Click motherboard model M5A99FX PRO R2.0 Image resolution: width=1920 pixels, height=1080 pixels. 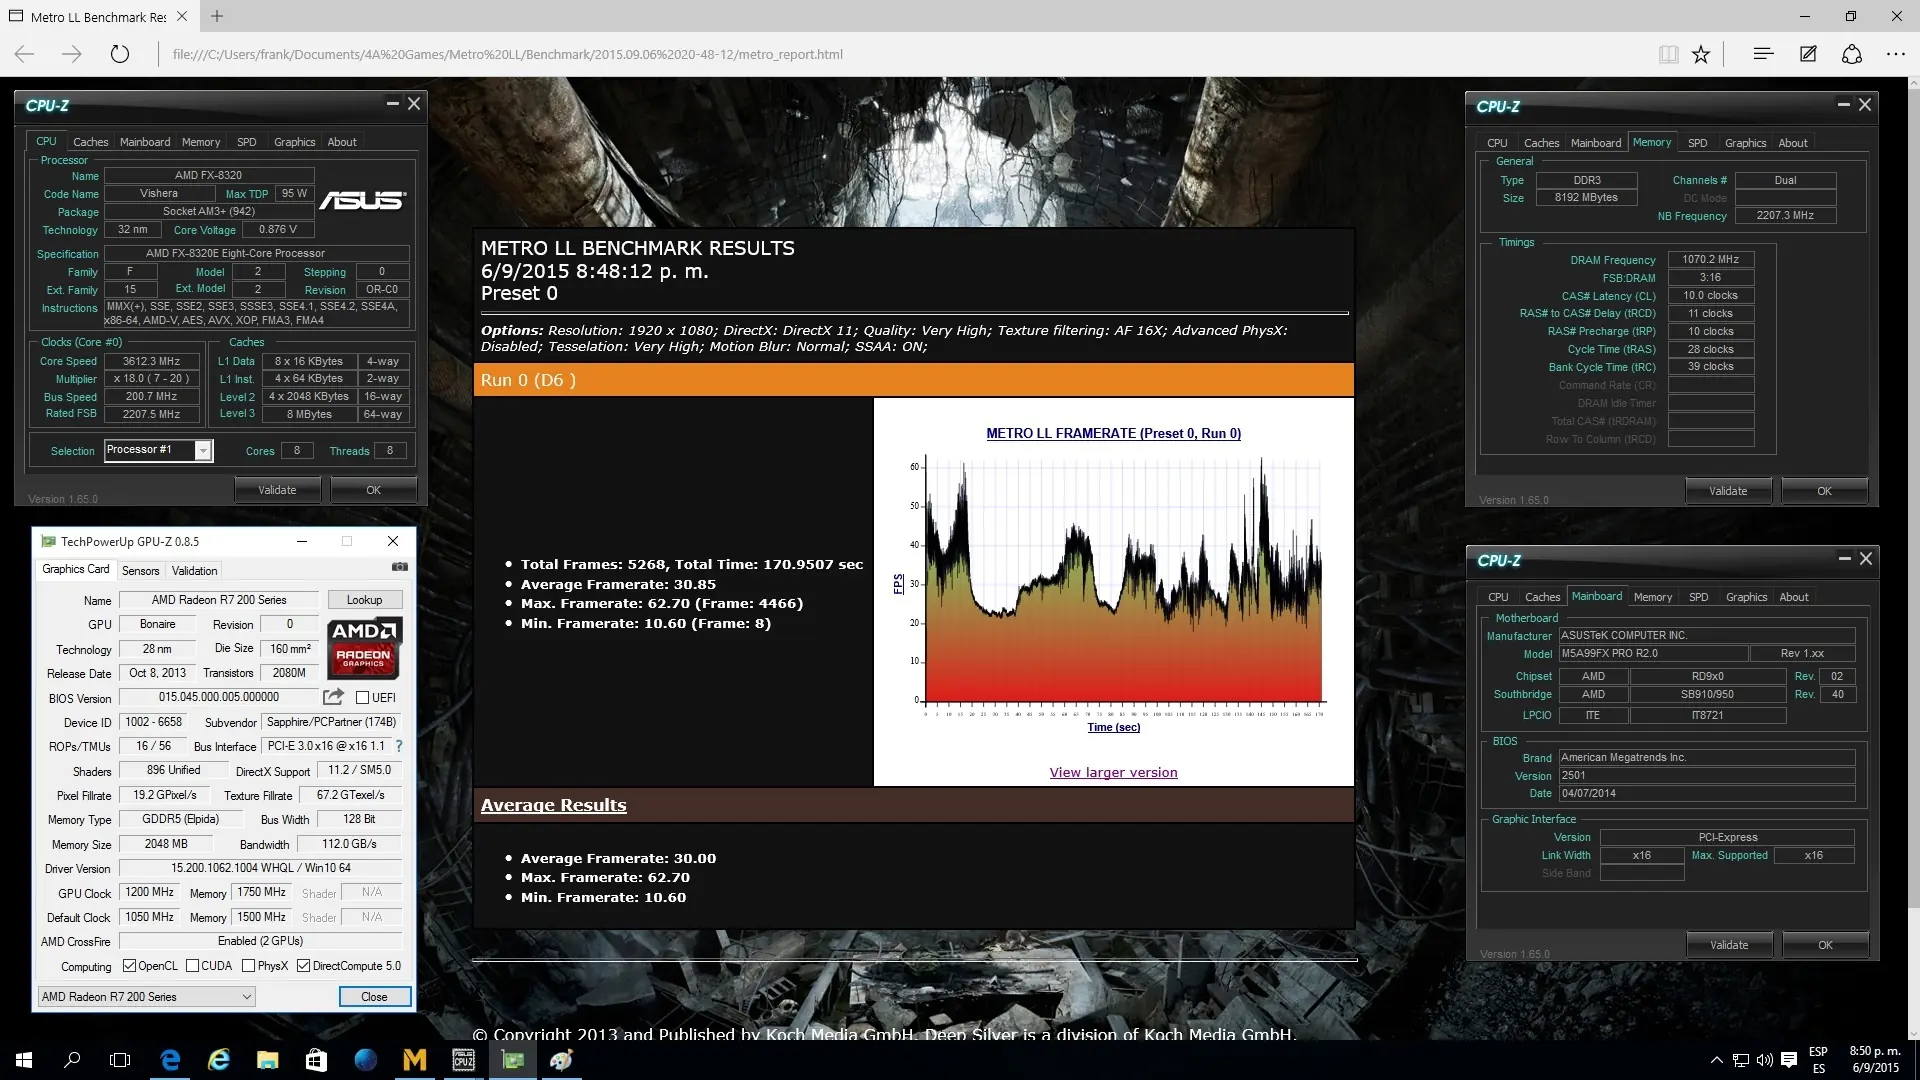click(1653, 653)
